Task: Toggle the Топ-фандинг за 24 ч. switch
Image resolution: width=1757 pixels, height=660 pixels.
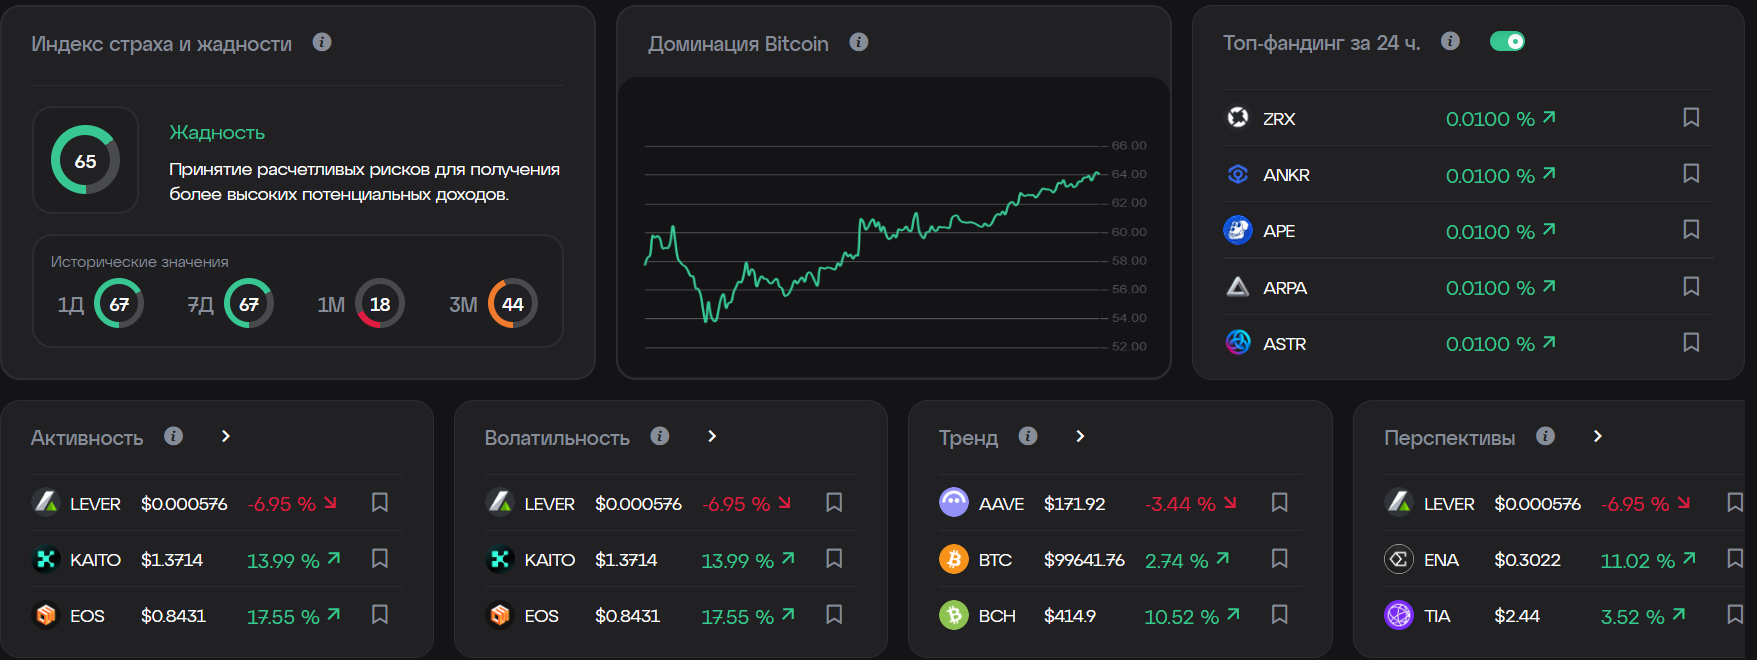Action: 1507,41
